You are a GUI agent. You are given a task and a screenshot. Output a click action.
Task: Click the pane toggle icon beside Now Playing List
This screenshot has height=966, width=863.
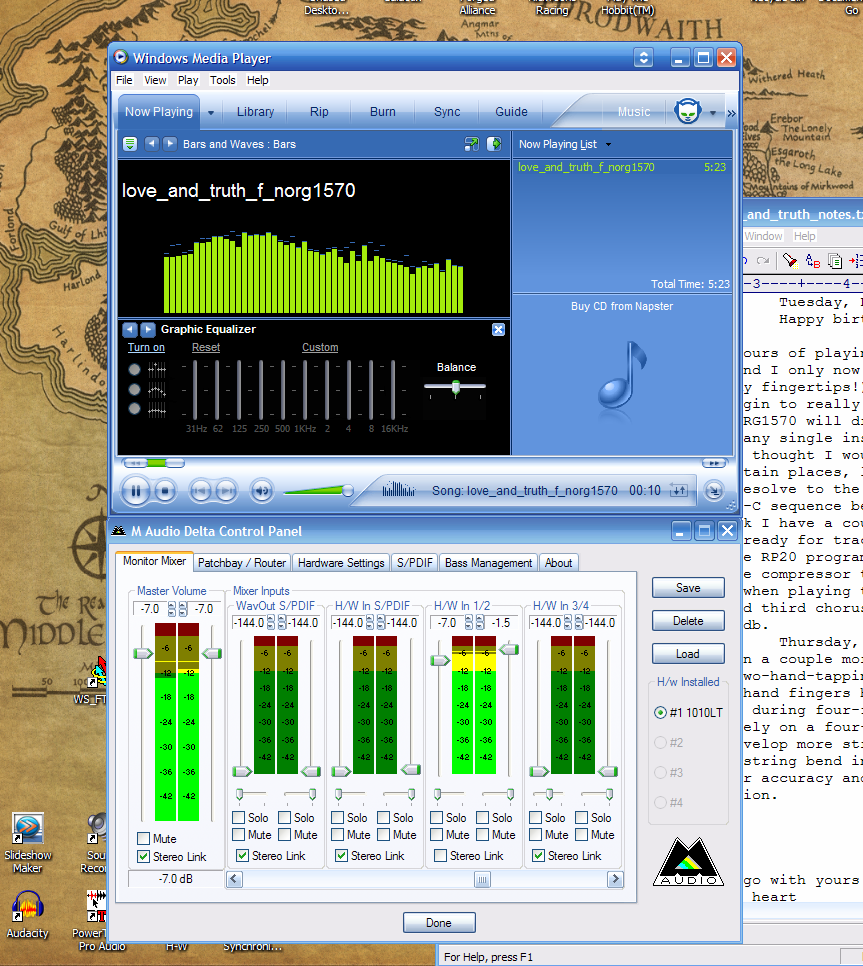(494, 144)
